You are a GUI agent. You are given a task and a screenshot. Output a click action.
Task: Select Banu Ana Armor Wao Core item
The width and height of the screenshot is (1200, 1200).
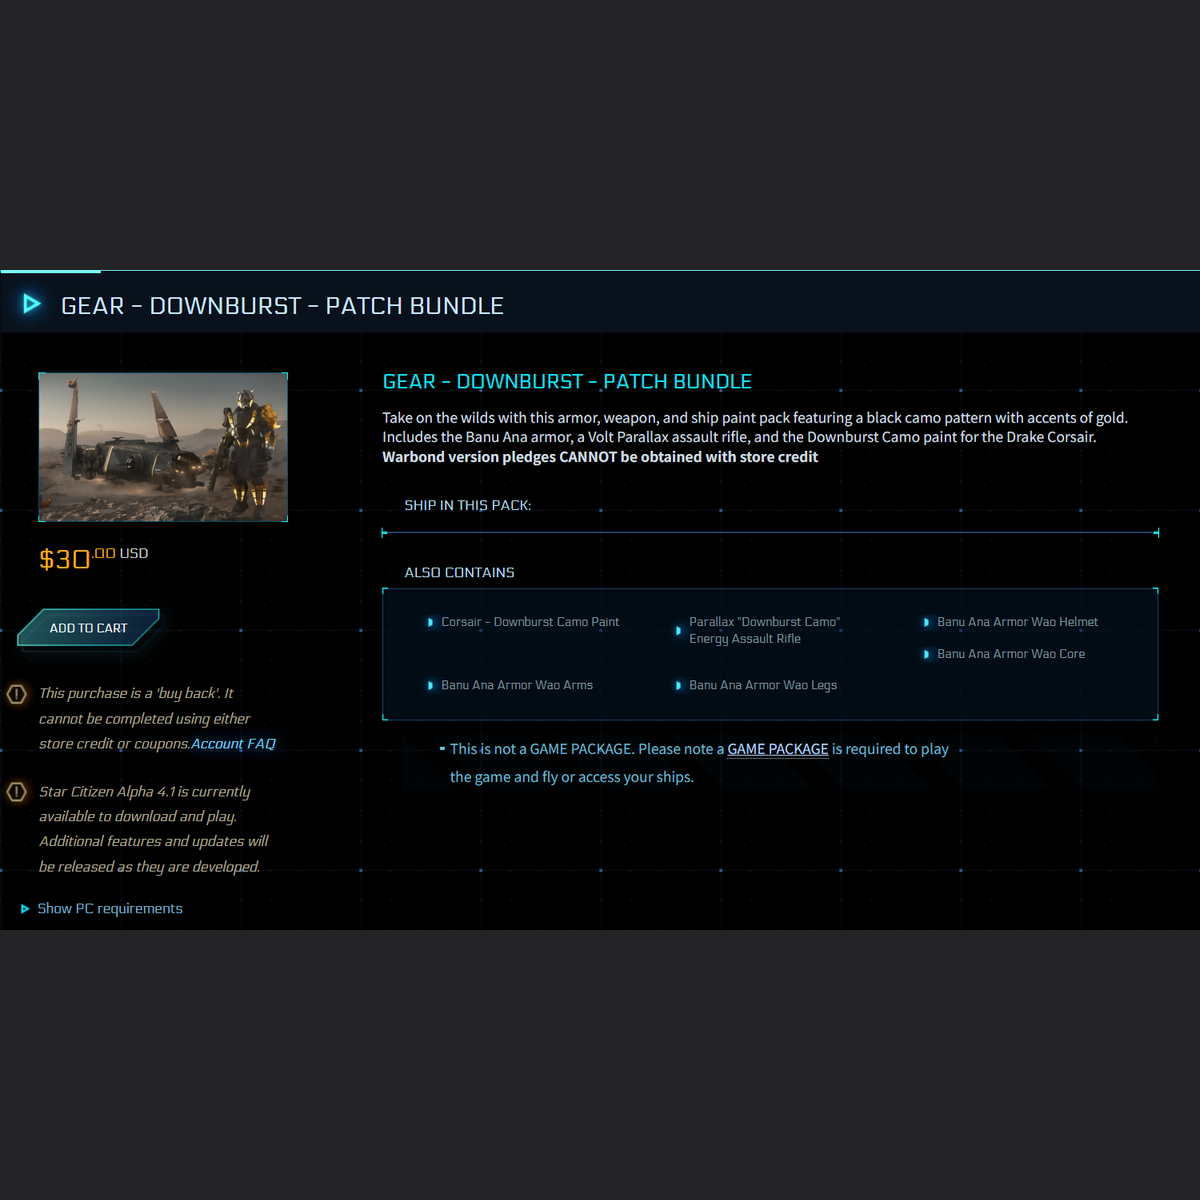1011,654
